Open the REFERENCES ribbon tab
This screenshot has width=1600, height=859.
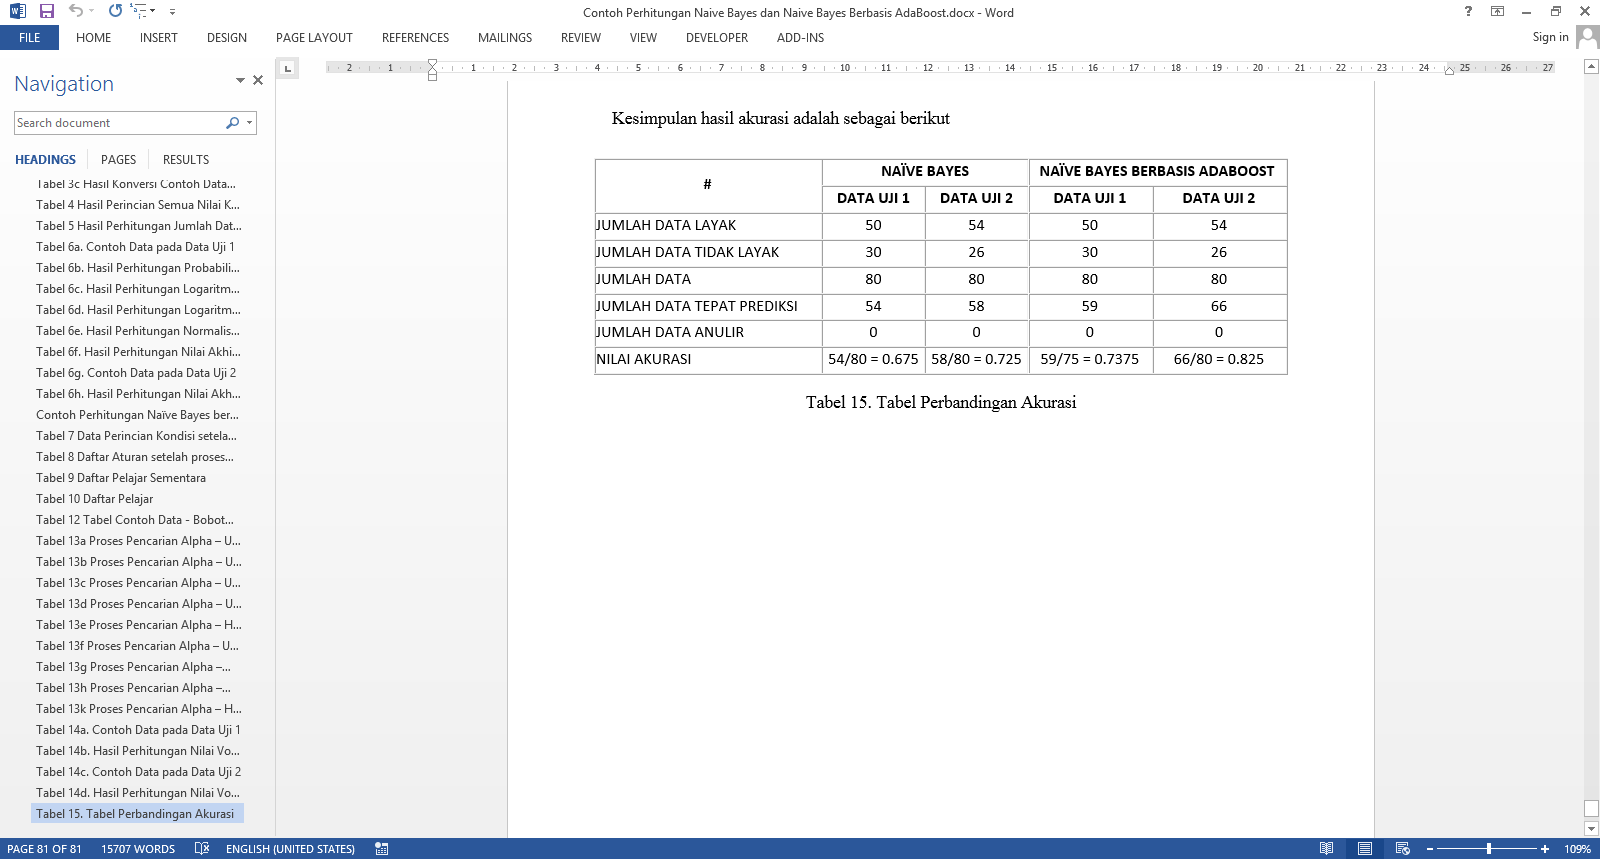[415, 38]
